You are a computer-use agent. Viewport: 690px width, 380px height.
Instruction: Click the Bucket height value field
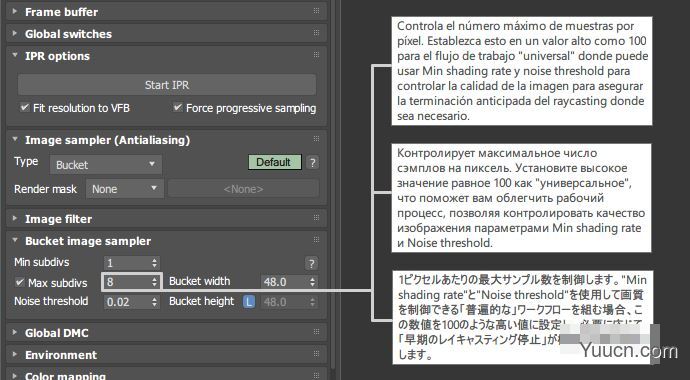[284, 302]
